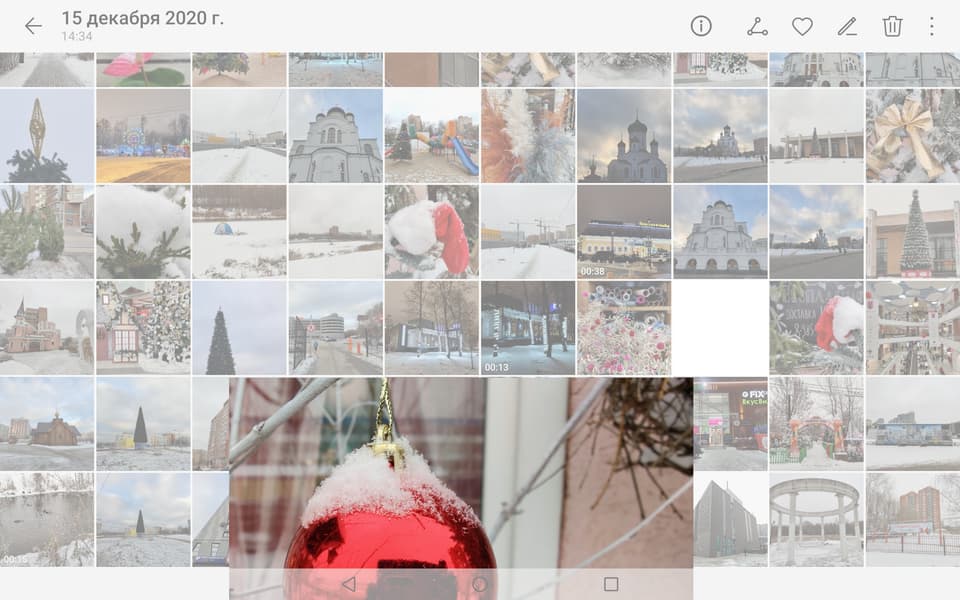
Task: Open orange and white tinsel garland photo
Action: coord(528,136)
